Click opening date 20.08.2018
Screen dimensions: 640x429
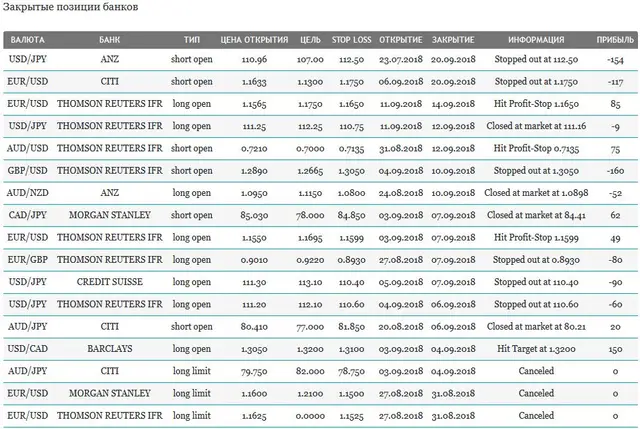(401, 327)
